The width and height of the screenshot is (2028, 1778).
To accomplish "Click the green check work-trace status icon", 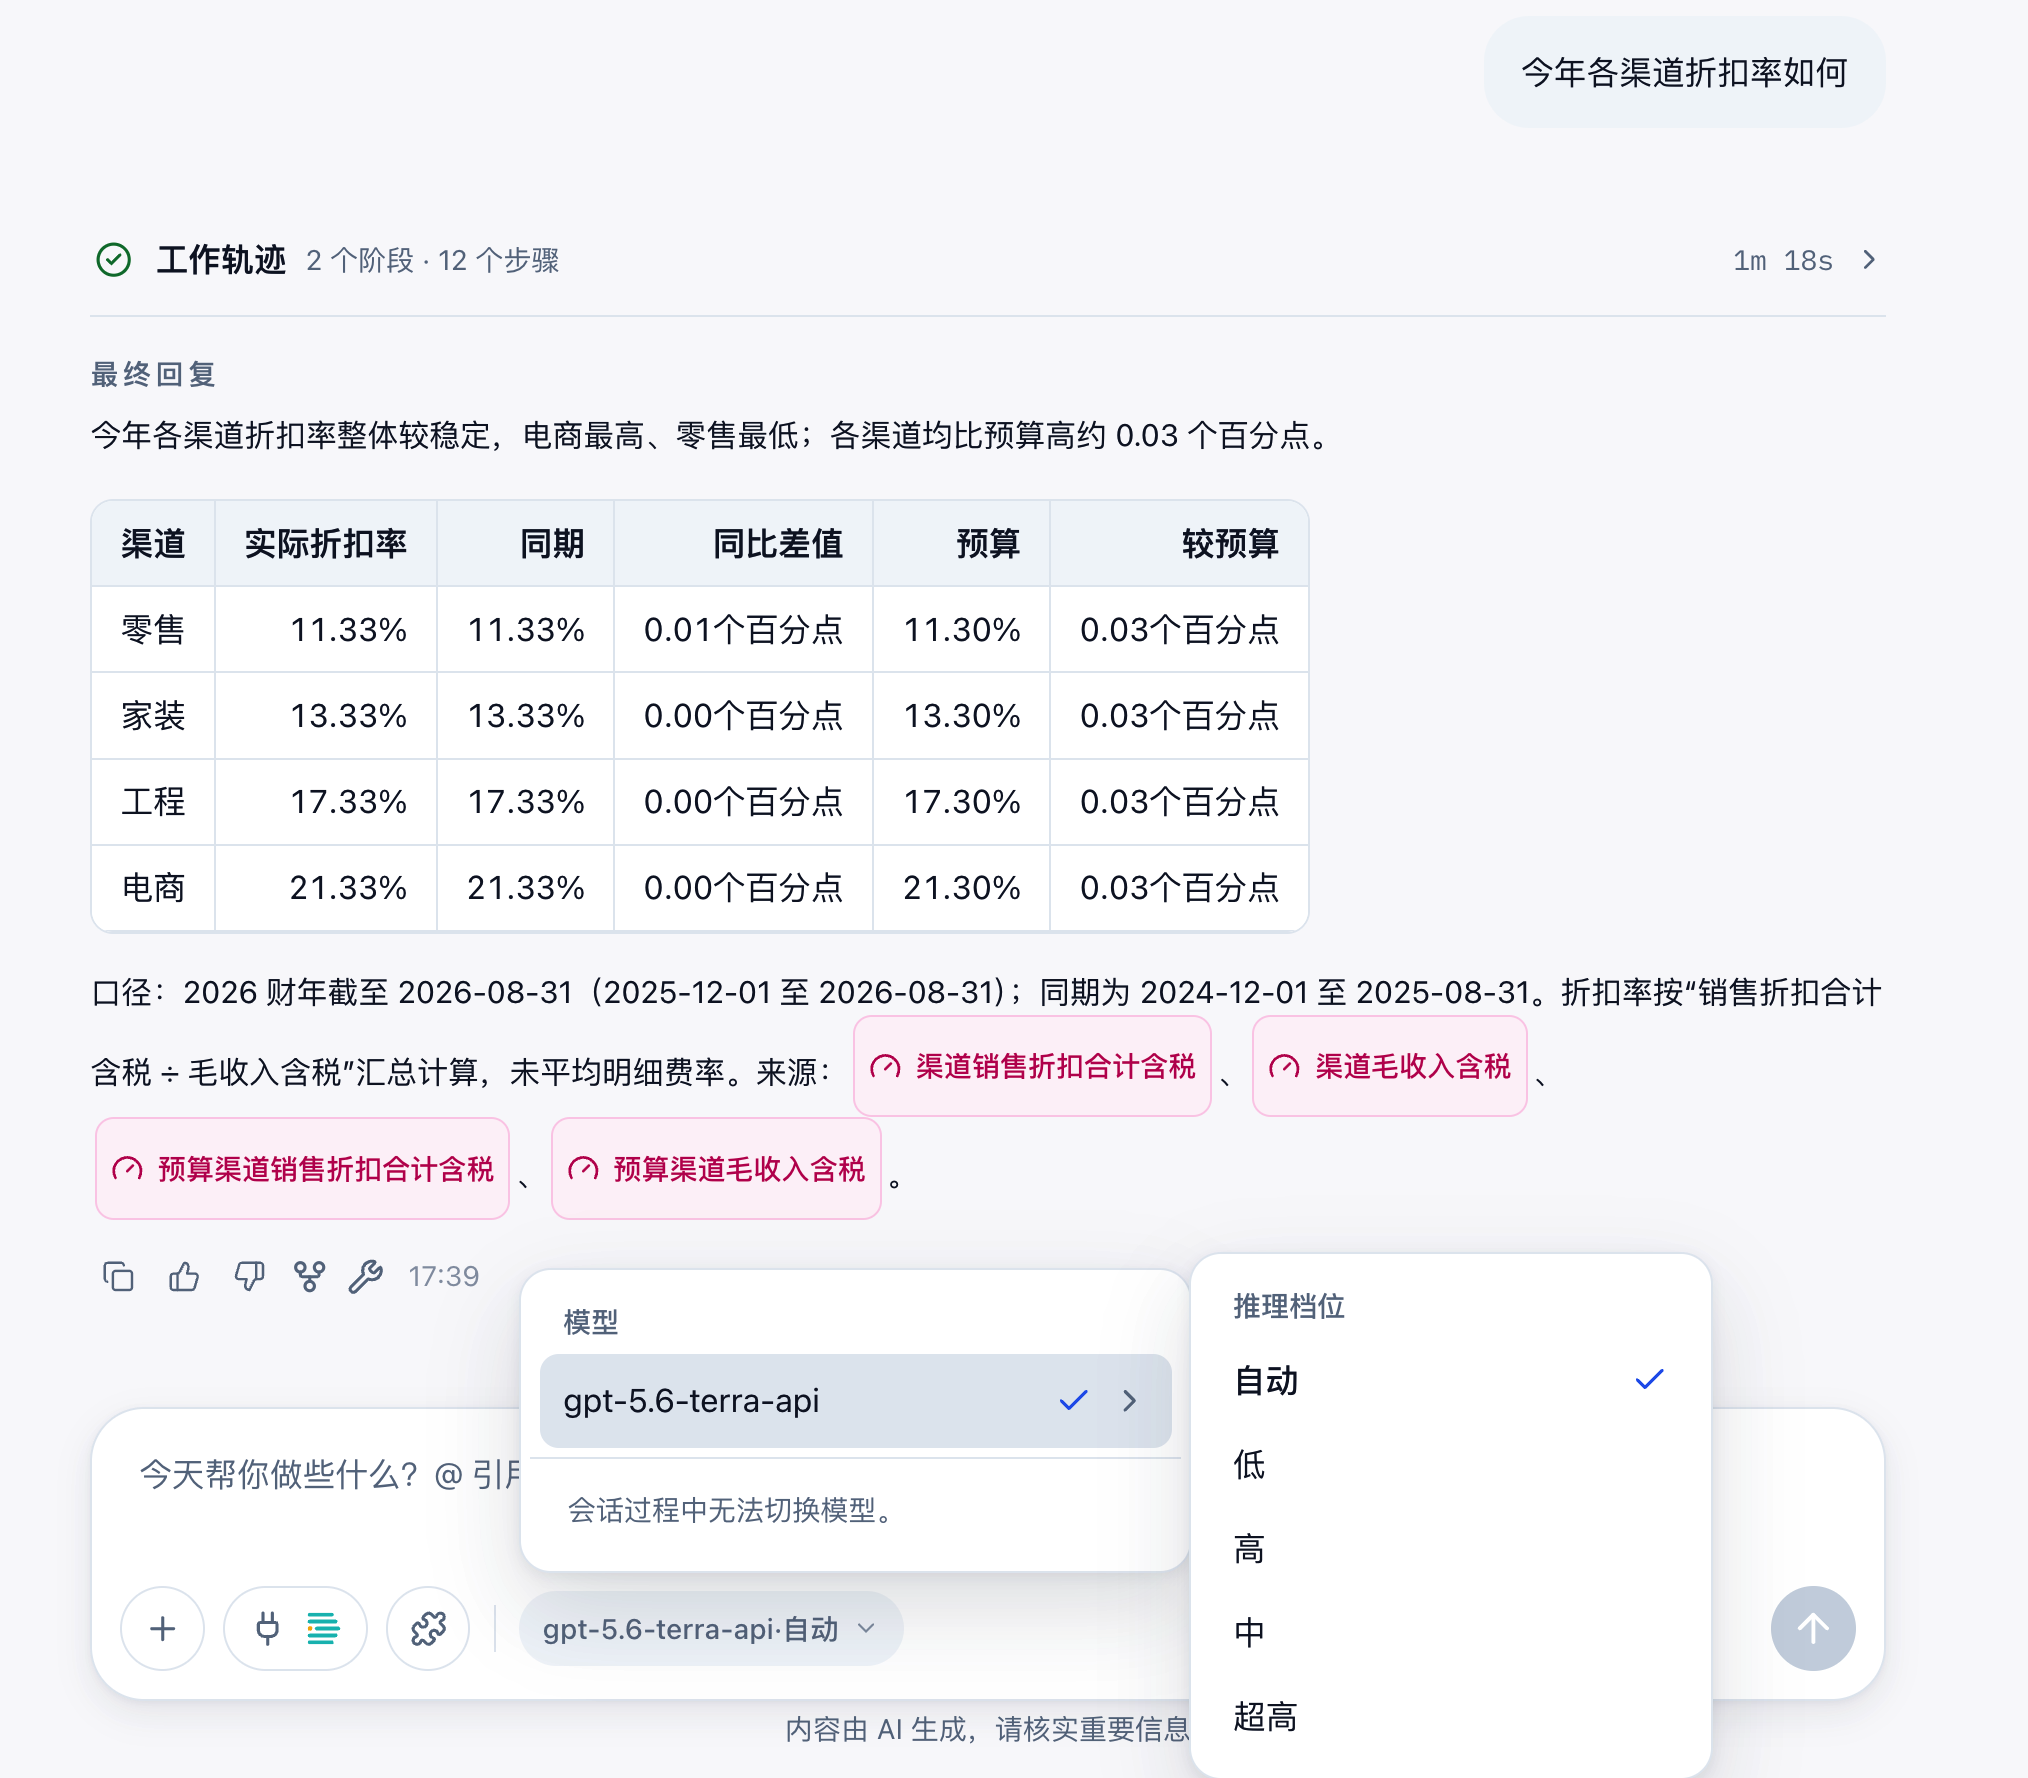I will [x=114, y=260].
